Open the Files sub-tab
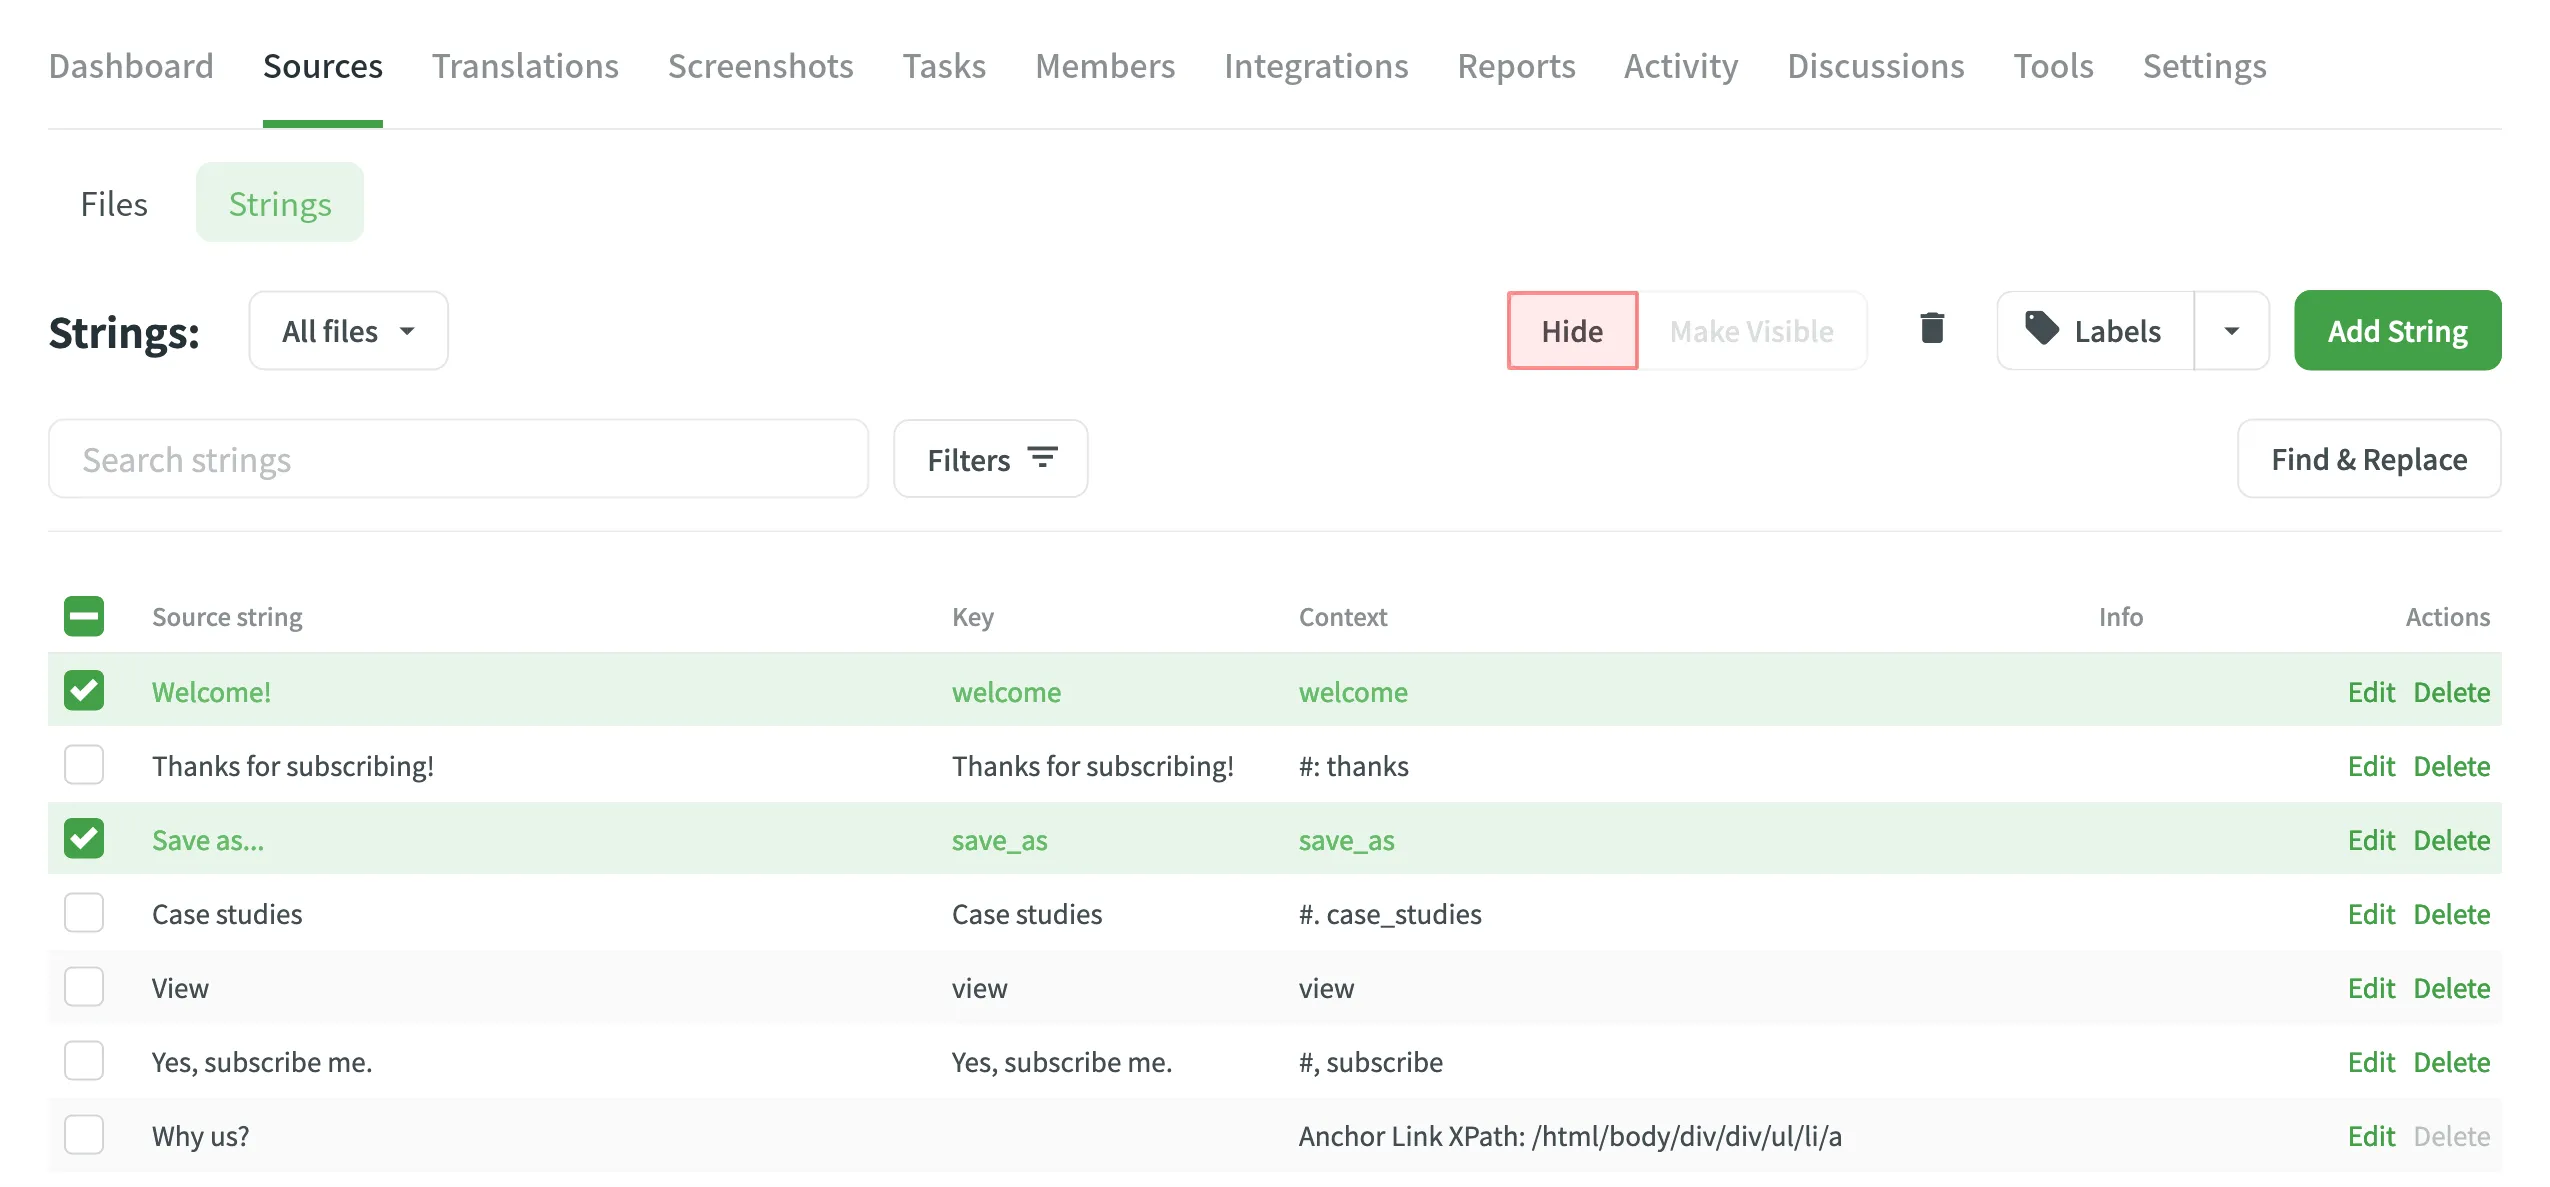This screenshot has width=2550, height=1187. click(x=114, y=204)
